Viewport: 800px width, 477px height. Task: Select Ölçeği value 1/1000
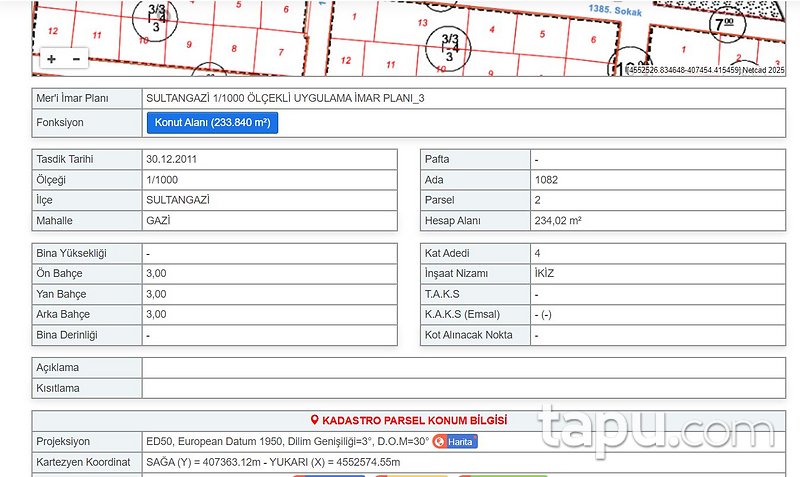pyautogui.click(x=162, y=180)
